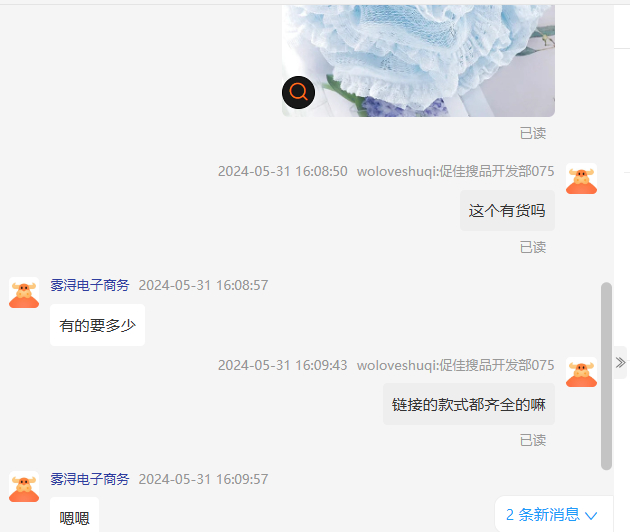Open the 雾浔电子商务 sender name at 16:09:57
This screenshot has width=630, height=532.
pos(90,479)
